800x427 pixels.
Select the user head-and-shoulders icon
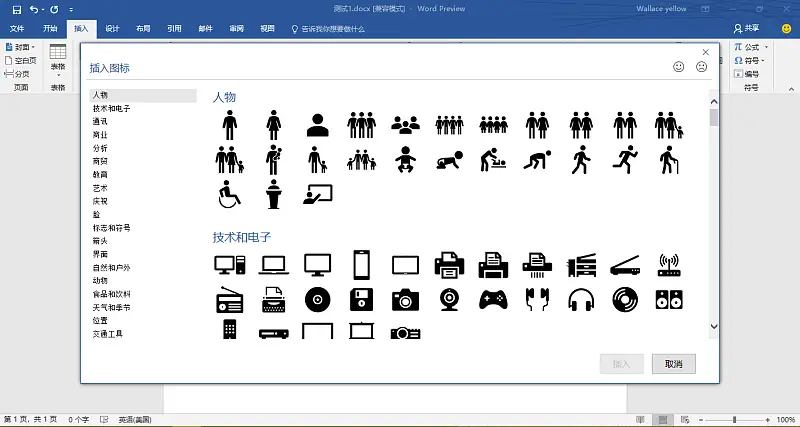(317, 125)
